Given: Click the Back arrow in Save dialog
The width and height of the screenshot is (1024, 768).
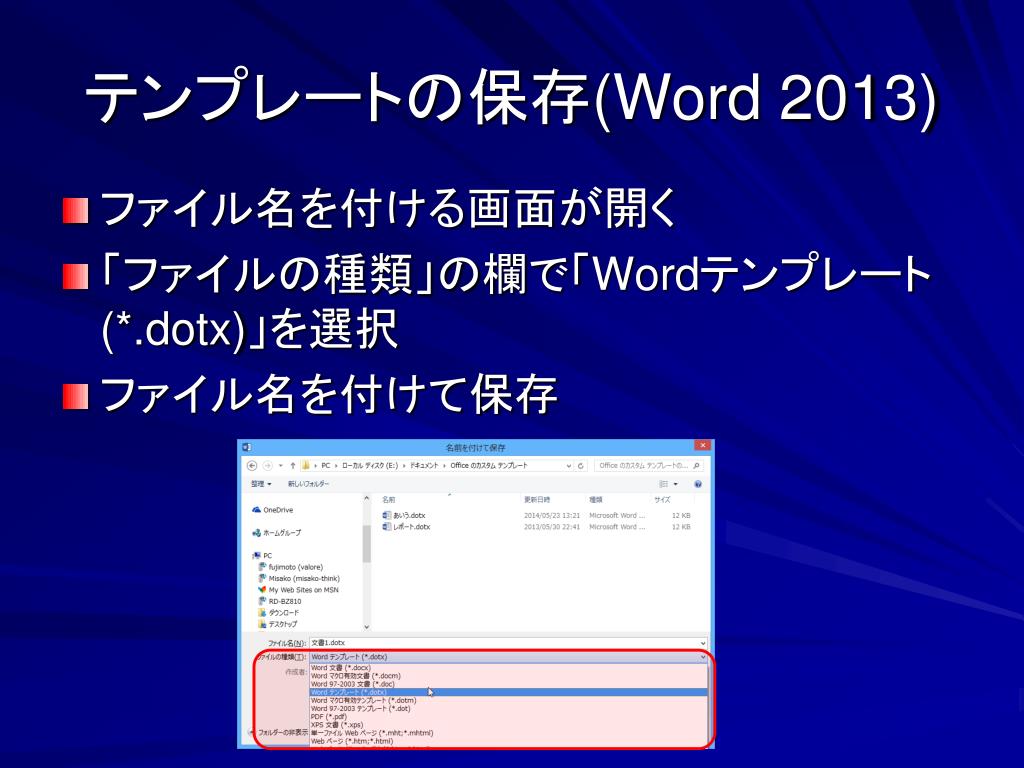Looking at the screenshot, I should click(252, 466).
